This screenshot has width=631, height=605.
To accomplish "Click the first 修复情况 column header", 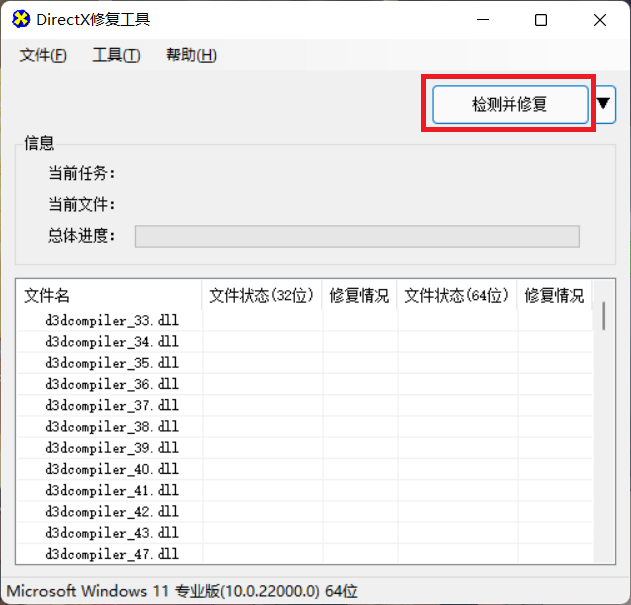I will click(x=359, y=296).
